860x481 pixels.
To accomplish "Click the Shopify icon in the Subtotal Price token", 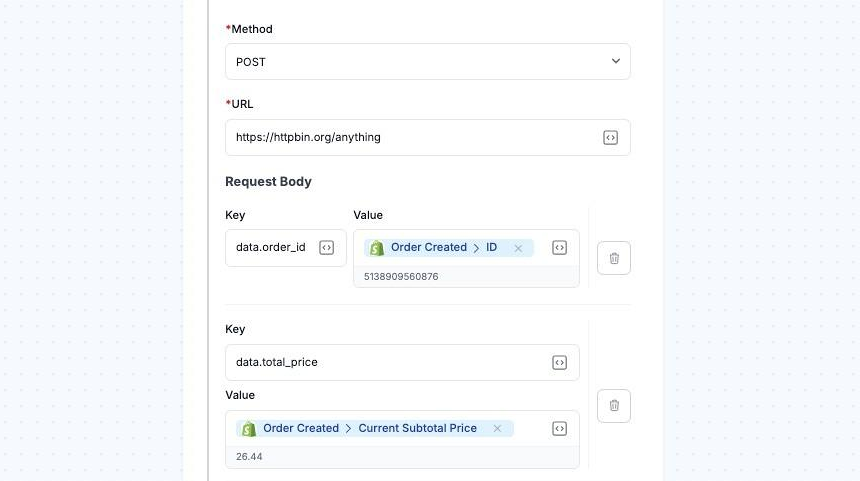I will [249, 429].
